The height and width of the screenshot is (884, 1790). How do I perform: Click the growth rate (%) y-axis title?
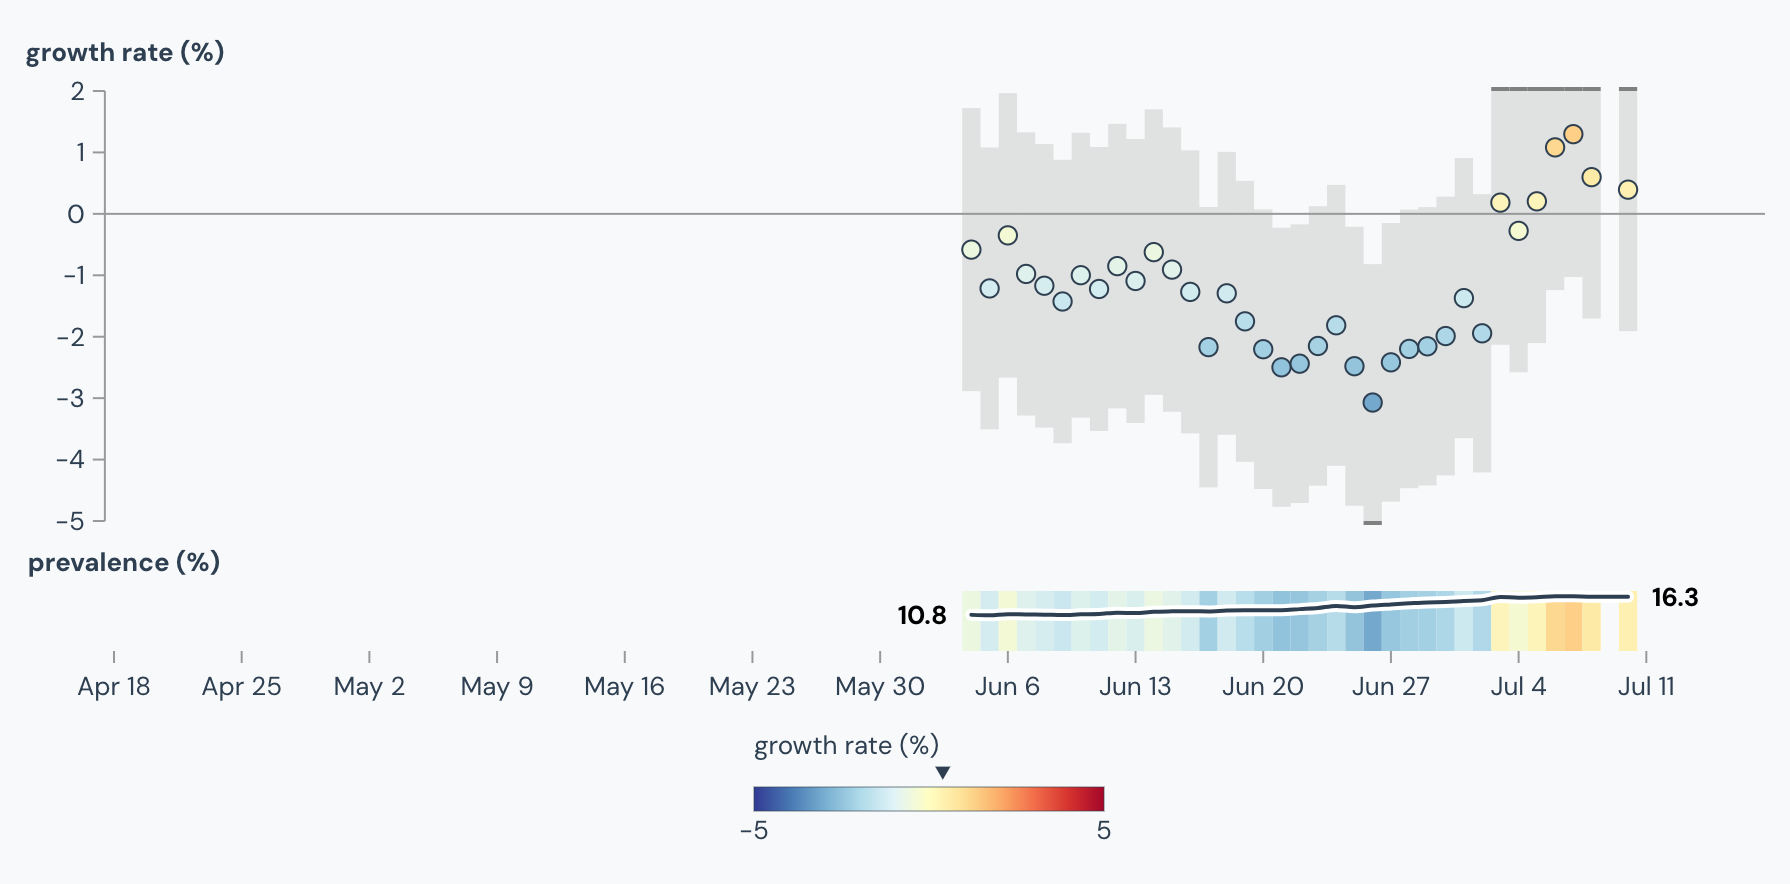coord(125,52)
